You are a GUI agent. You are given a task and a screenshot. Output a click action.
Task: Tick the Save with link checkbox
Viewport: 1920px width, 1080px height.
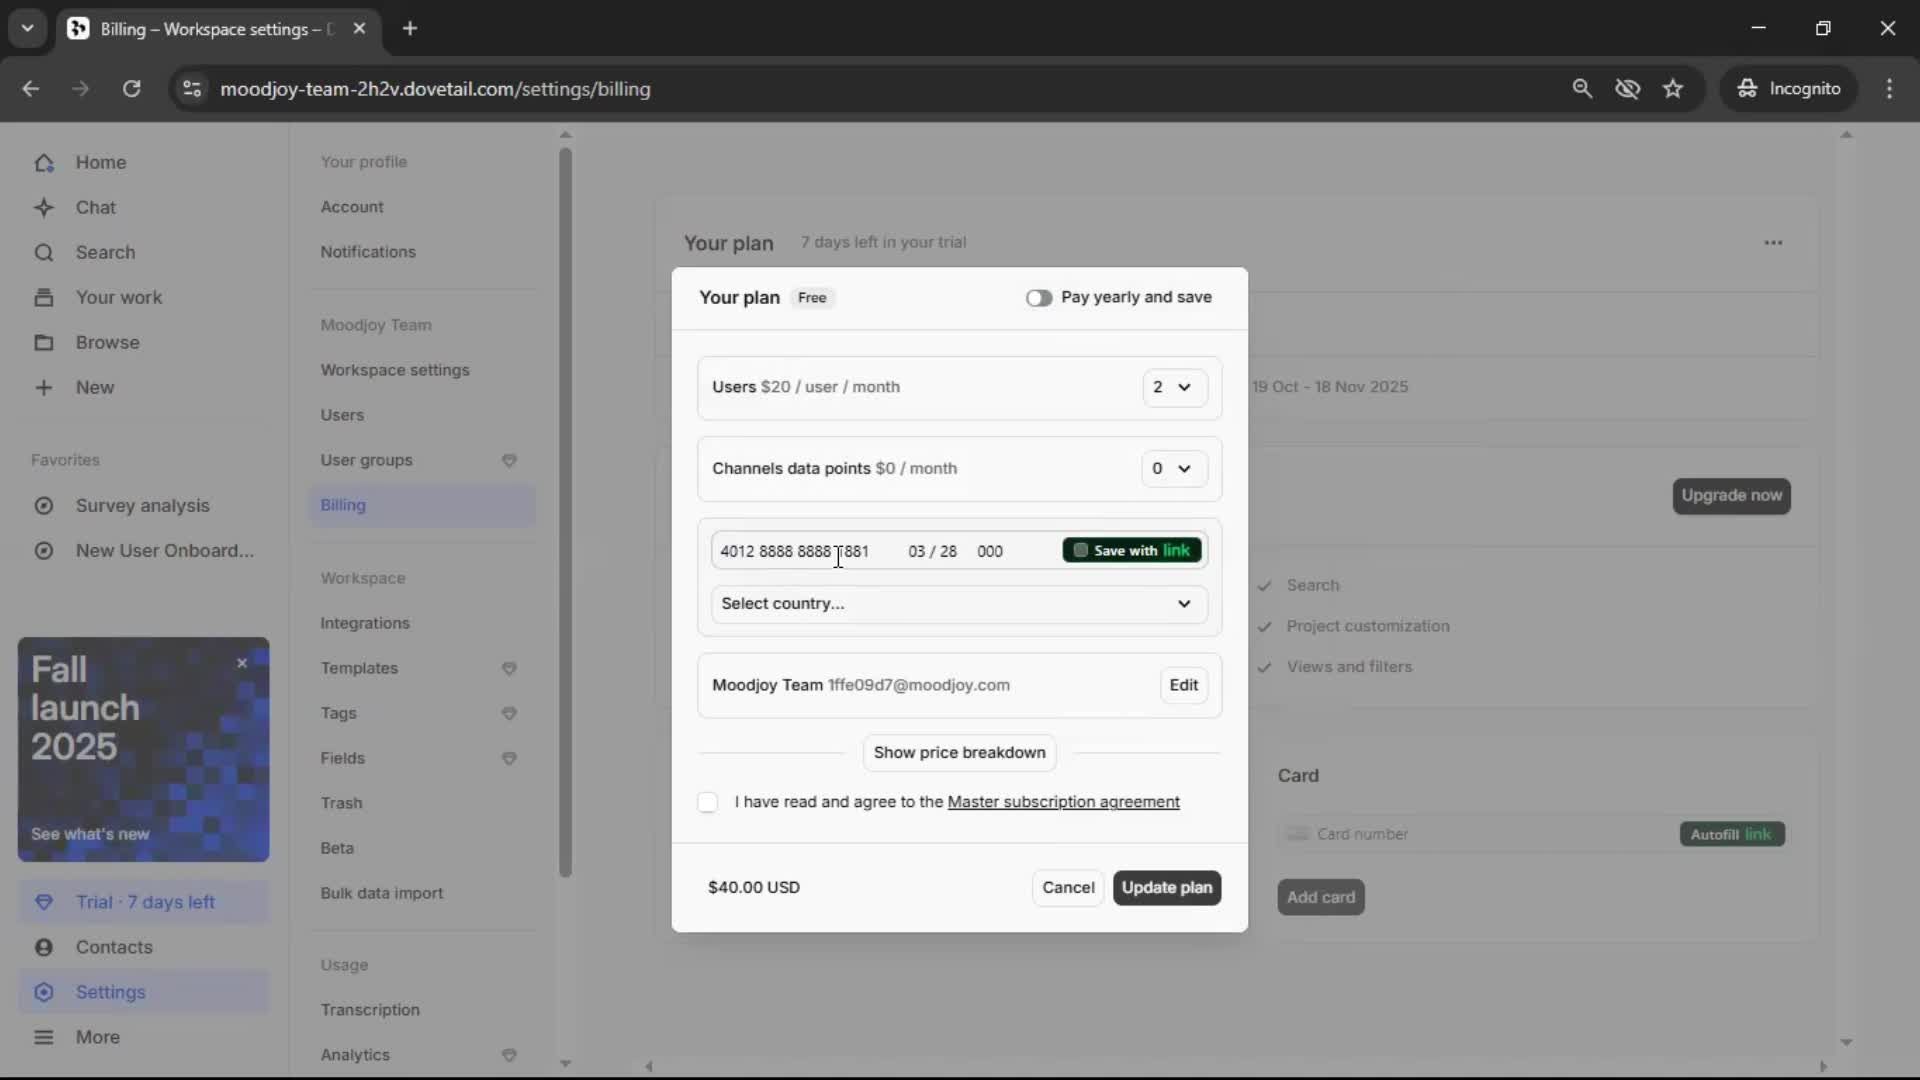point(1080,551)
